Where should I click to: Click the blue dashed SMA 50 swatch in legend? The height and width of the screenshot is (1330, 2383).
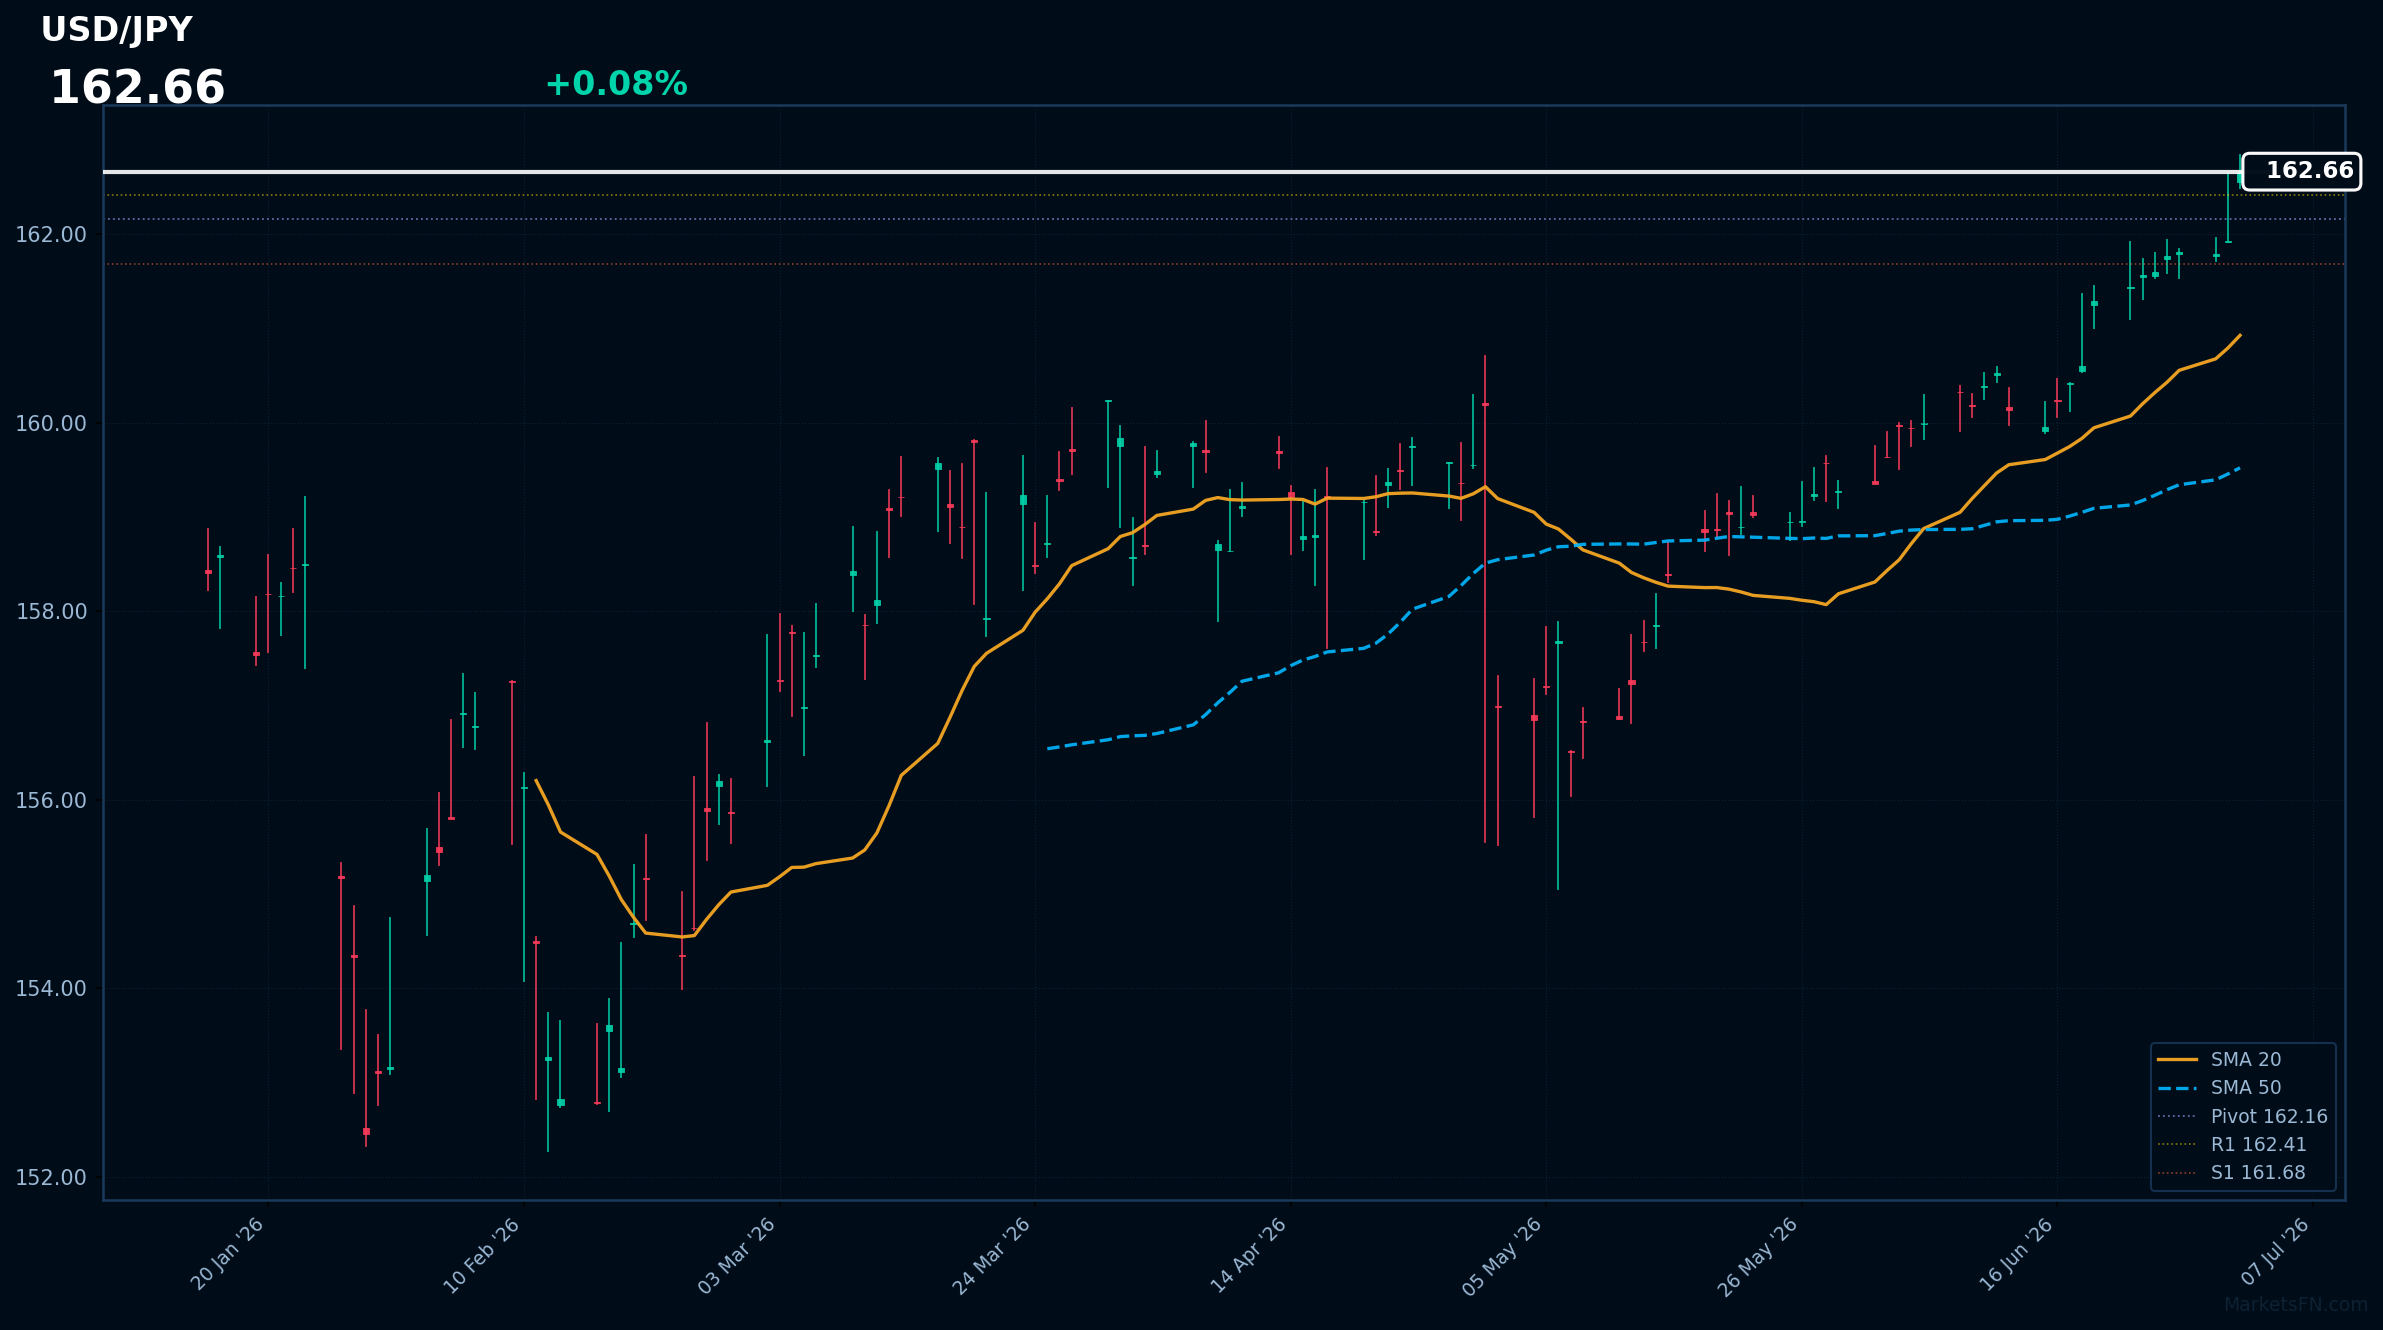(2177, 1087)
